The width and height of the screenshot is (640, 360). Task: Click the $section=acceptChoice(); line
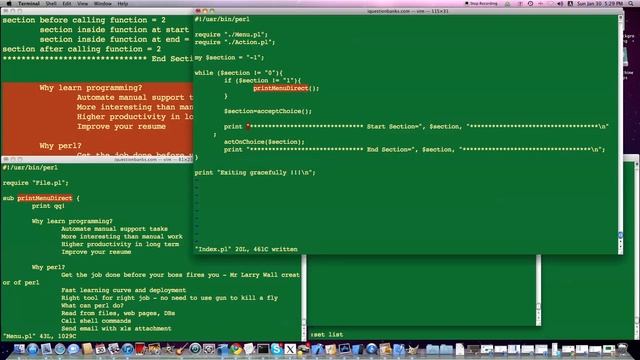(x=268, y=111)
